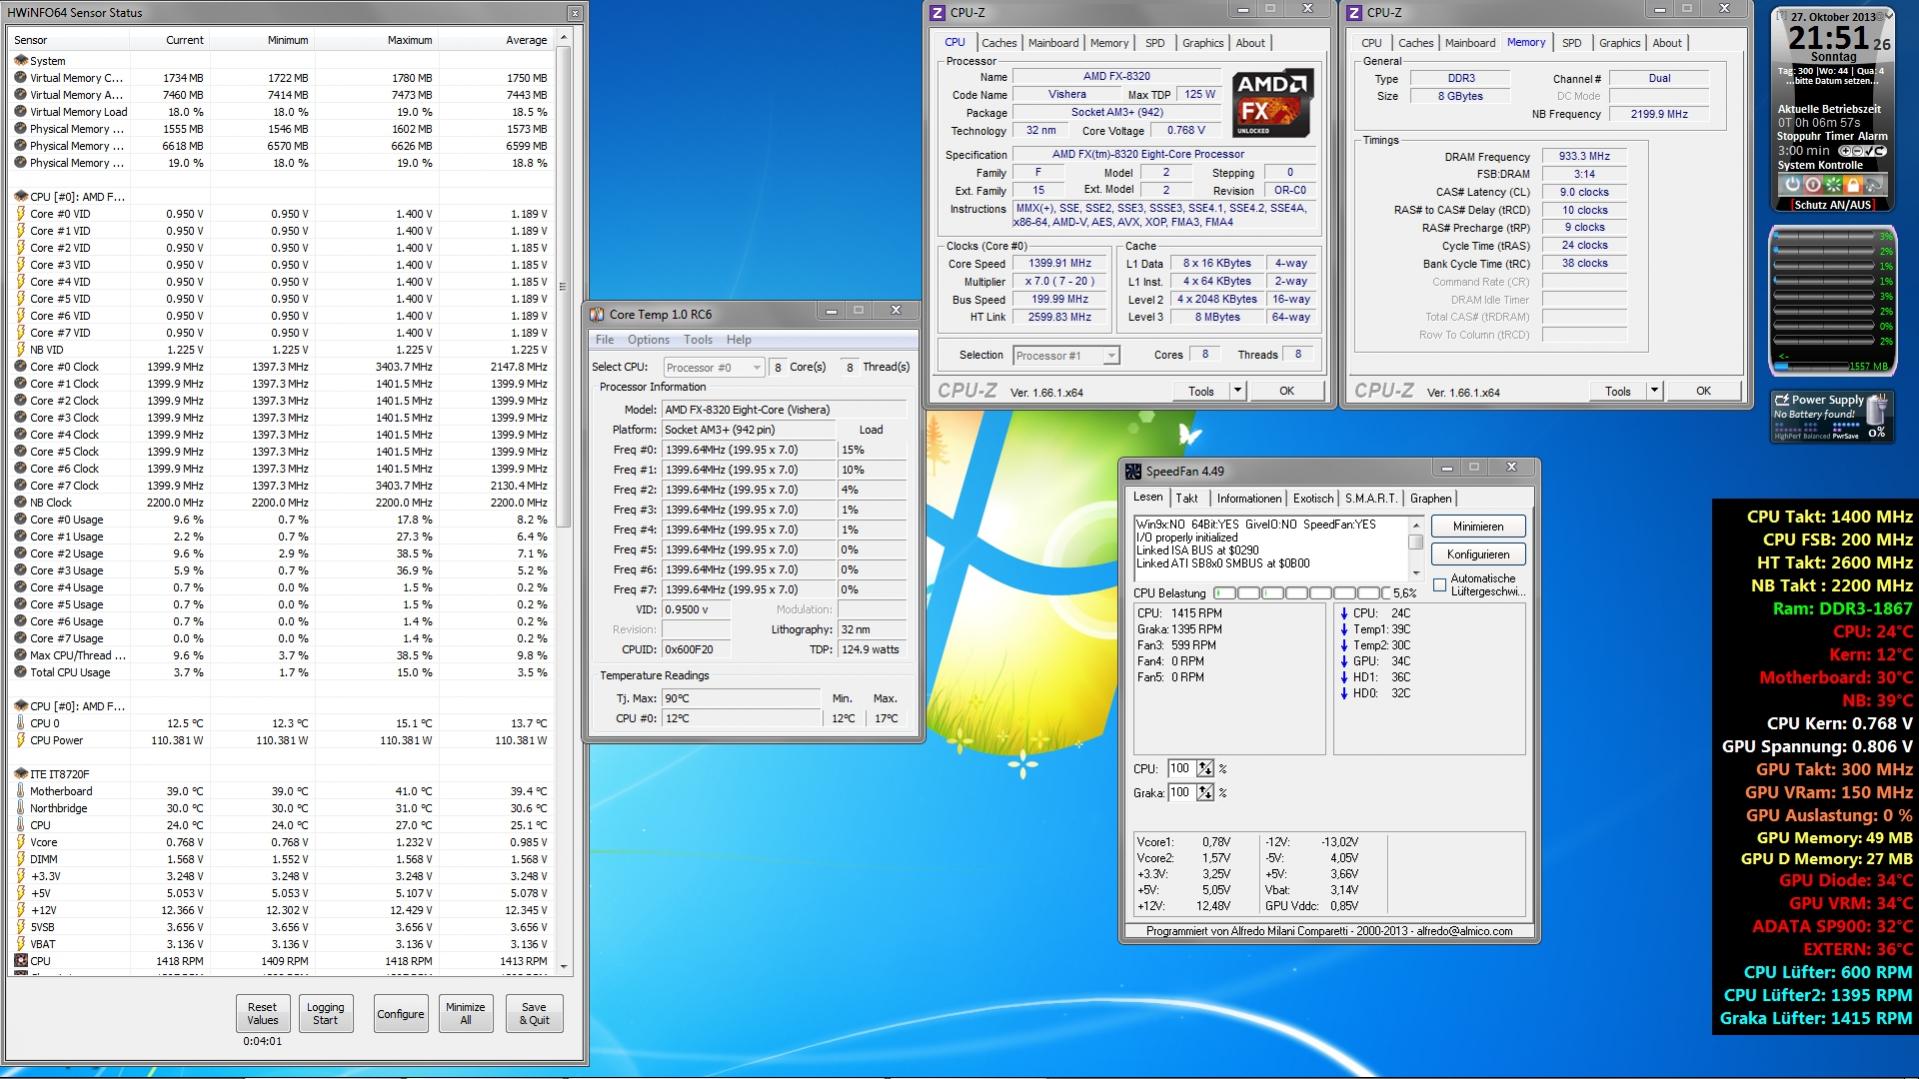Select the PwrSave power plan in Power Supply gadget

tap(1846, 436)
